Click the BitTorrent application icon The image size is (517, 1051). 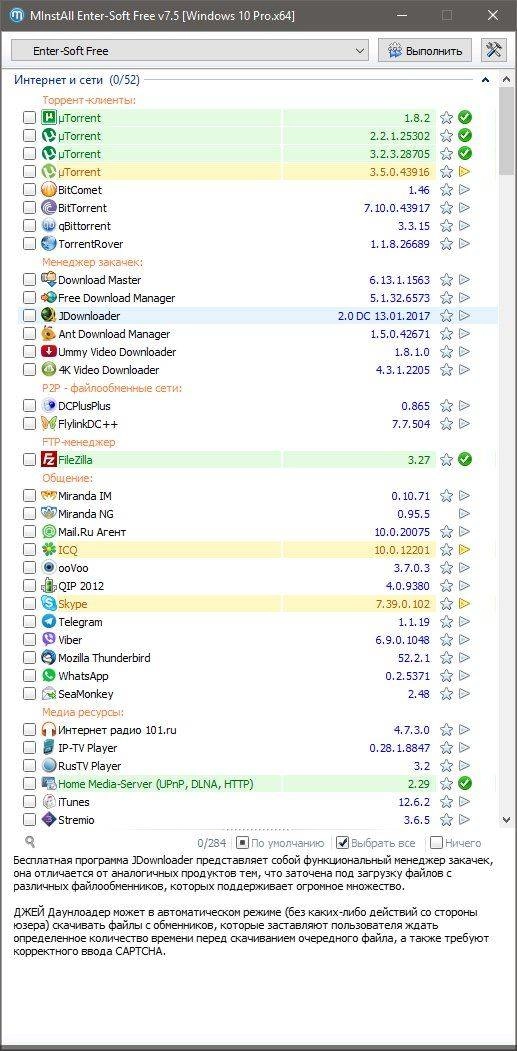click(x=48, y=208)
